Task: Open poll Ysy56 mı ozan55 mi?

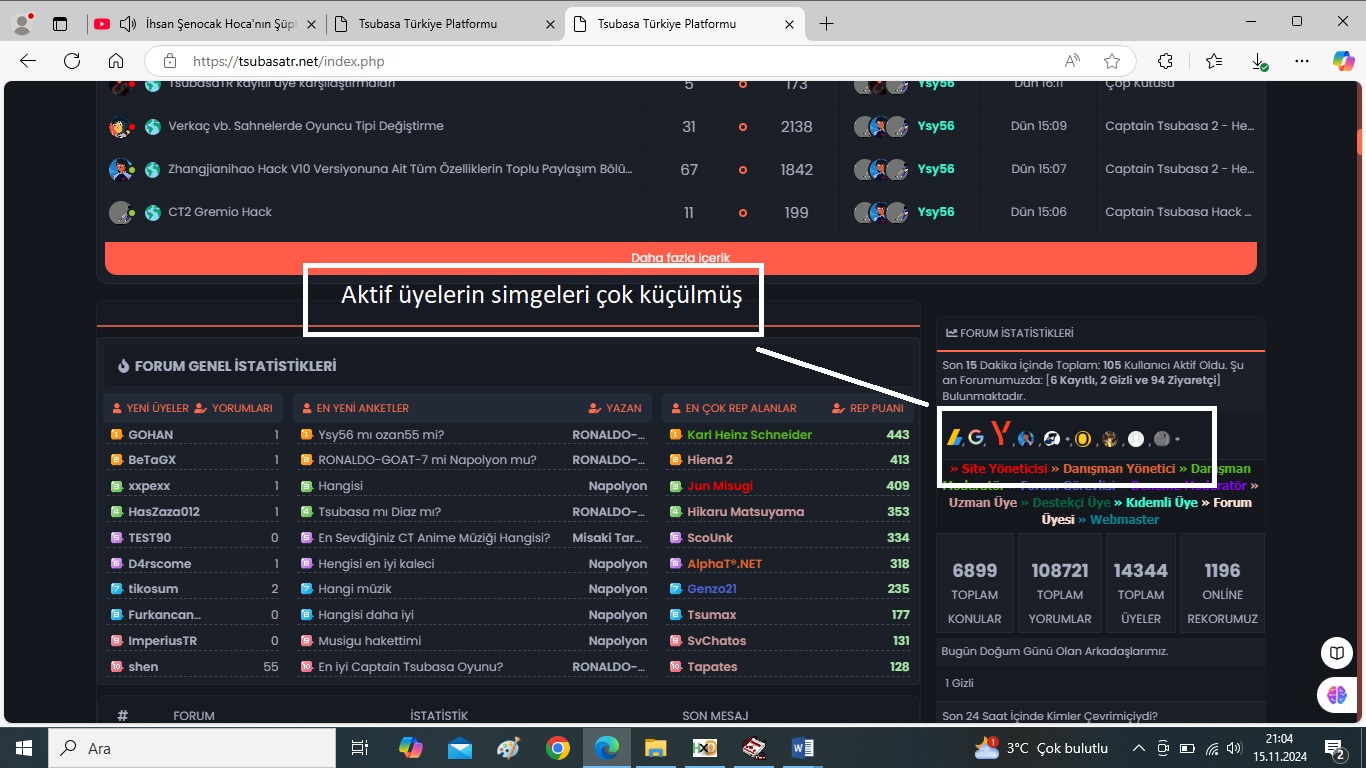Action: 381,435
